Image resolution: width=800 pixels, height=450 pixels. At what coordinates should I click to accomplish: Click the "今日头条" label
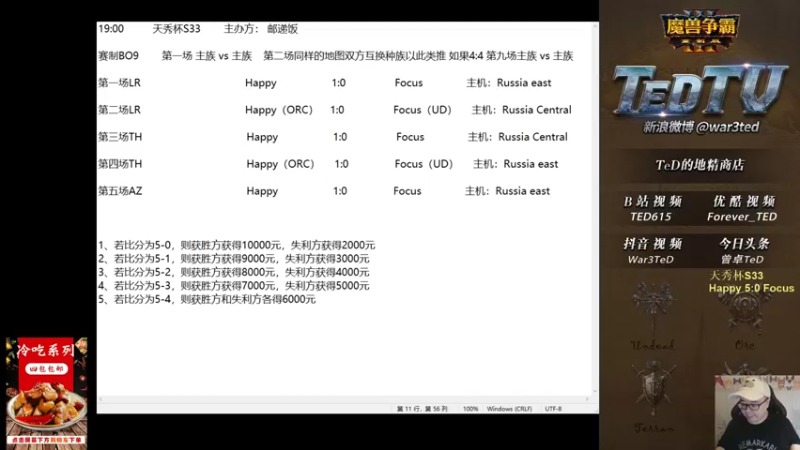point(743,244)
